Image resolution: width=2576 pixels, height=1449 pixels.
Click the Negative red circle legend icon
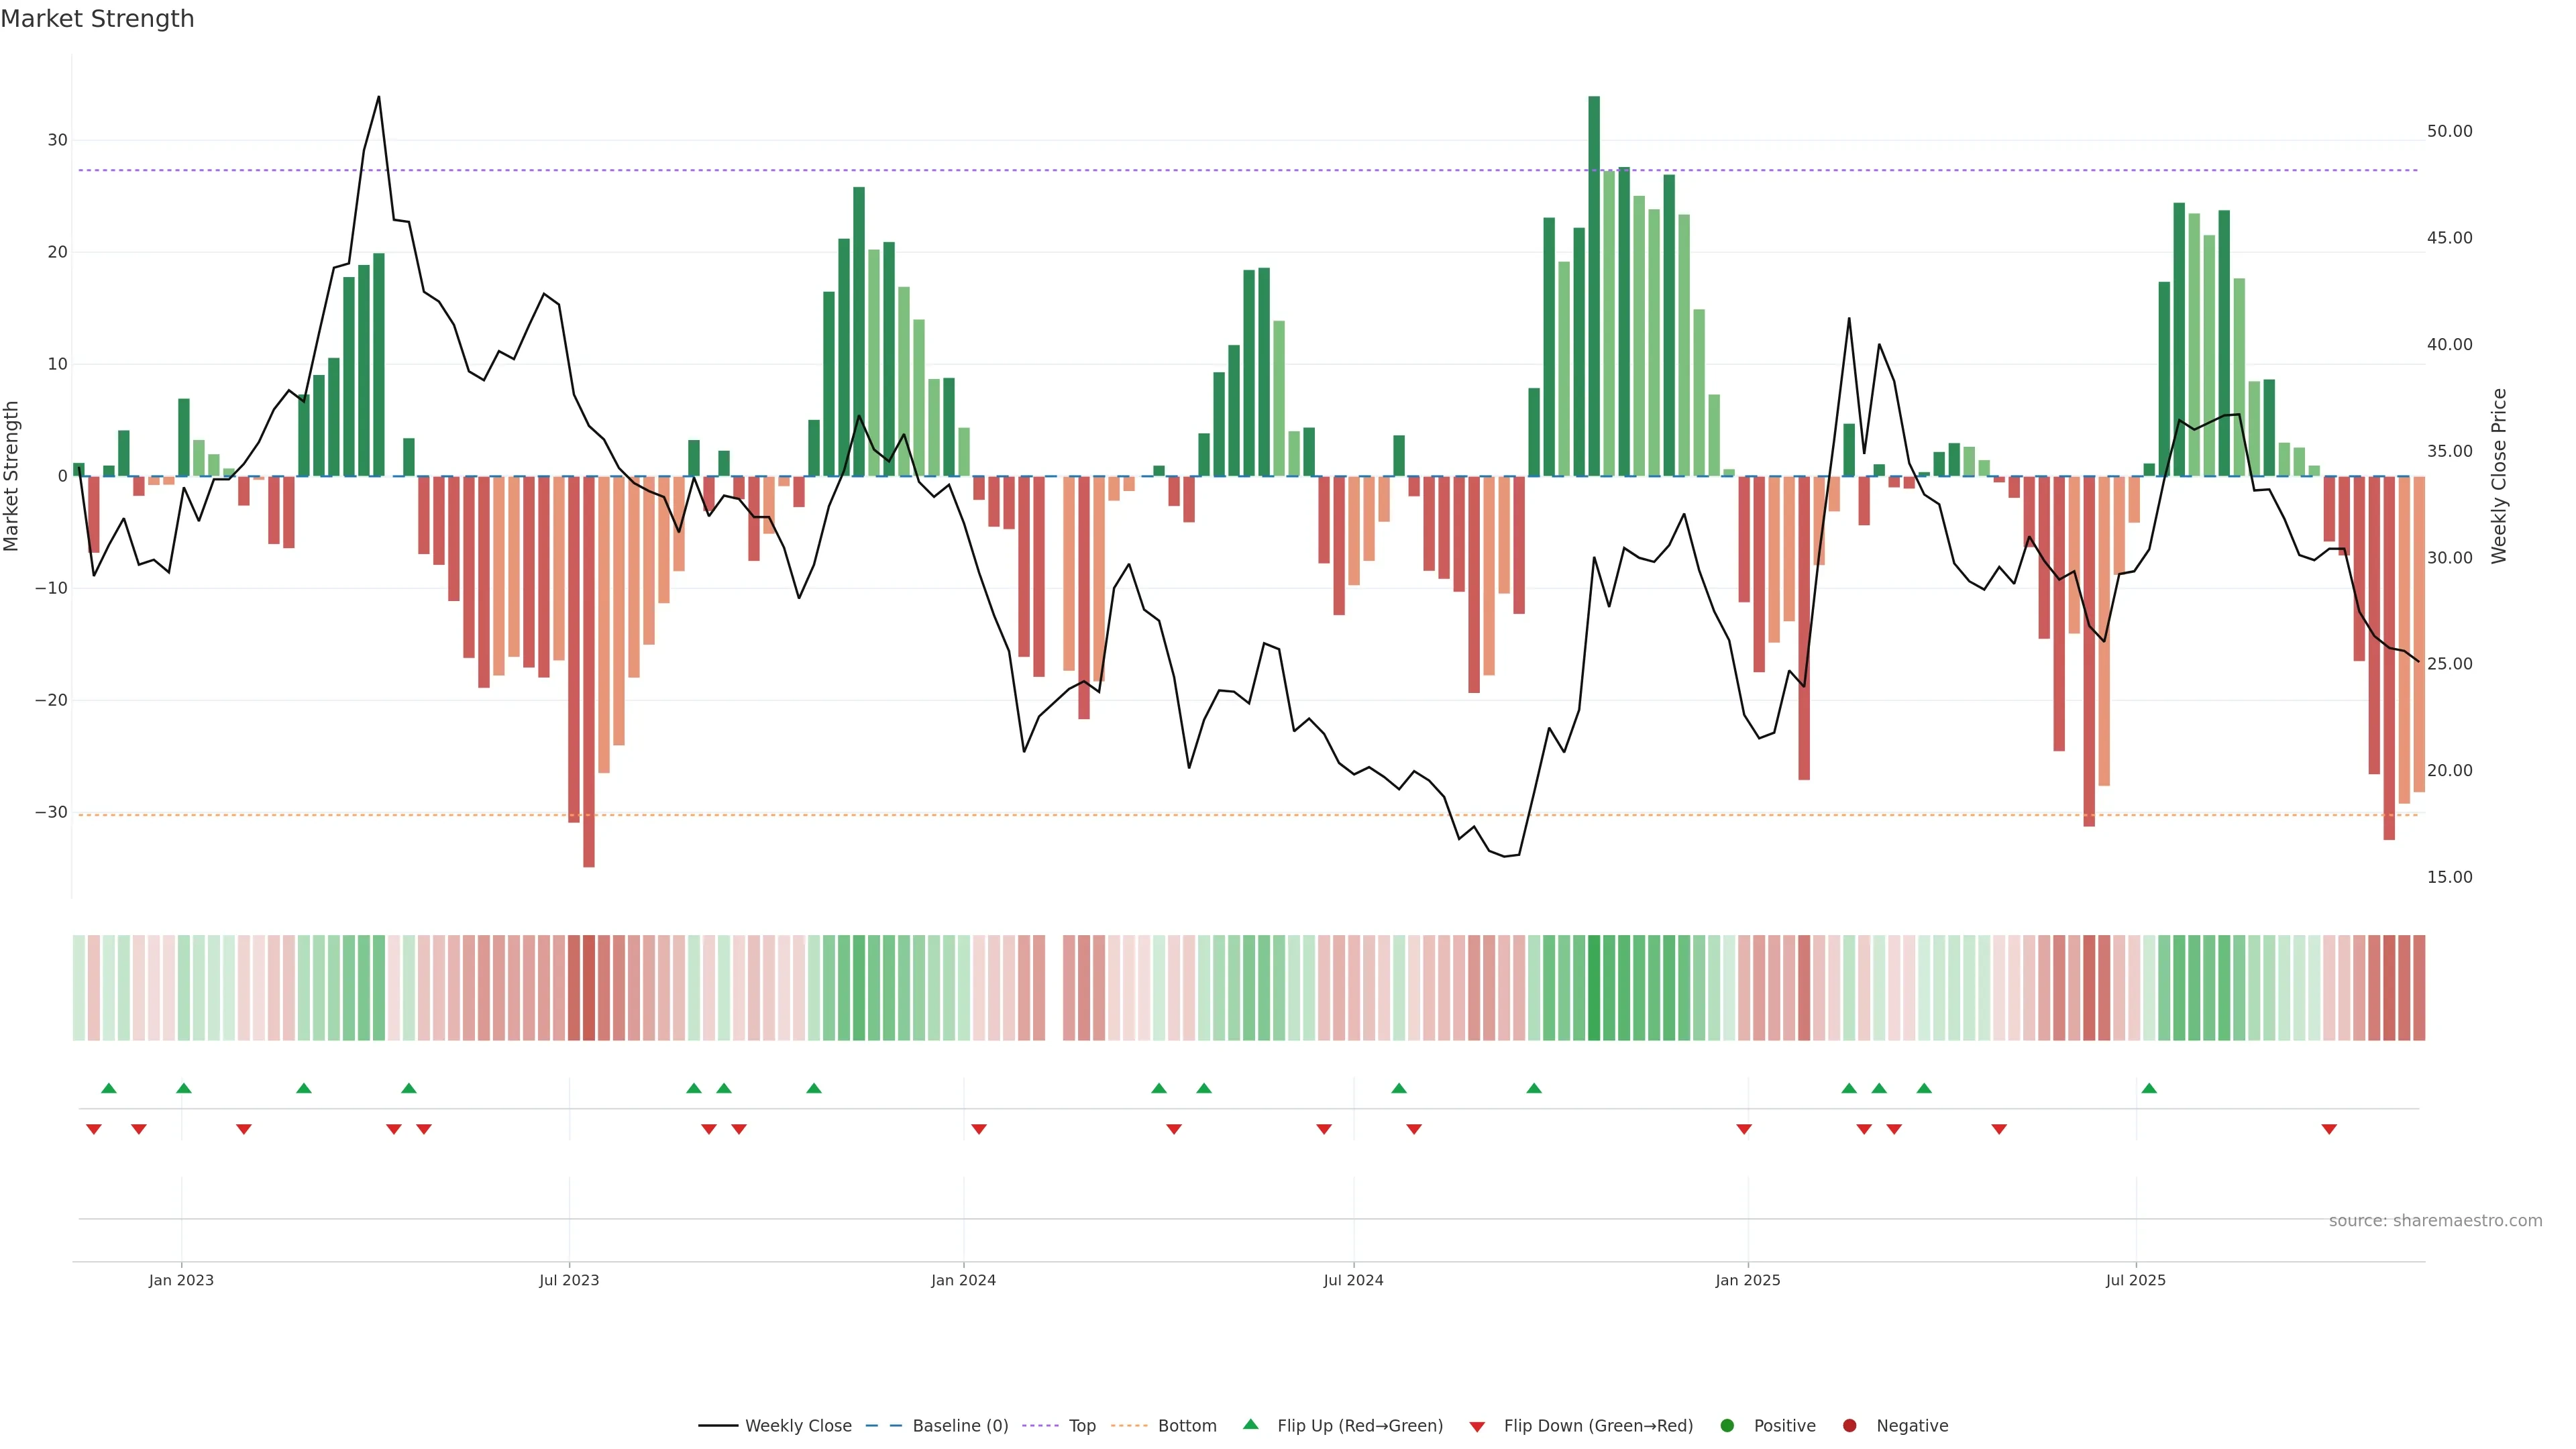(x=1849, y=1425)
